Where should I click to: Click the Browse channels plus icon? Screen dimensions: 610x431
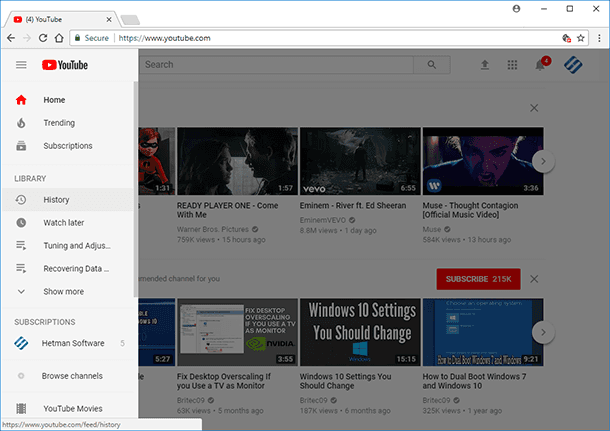pos(21,376)
